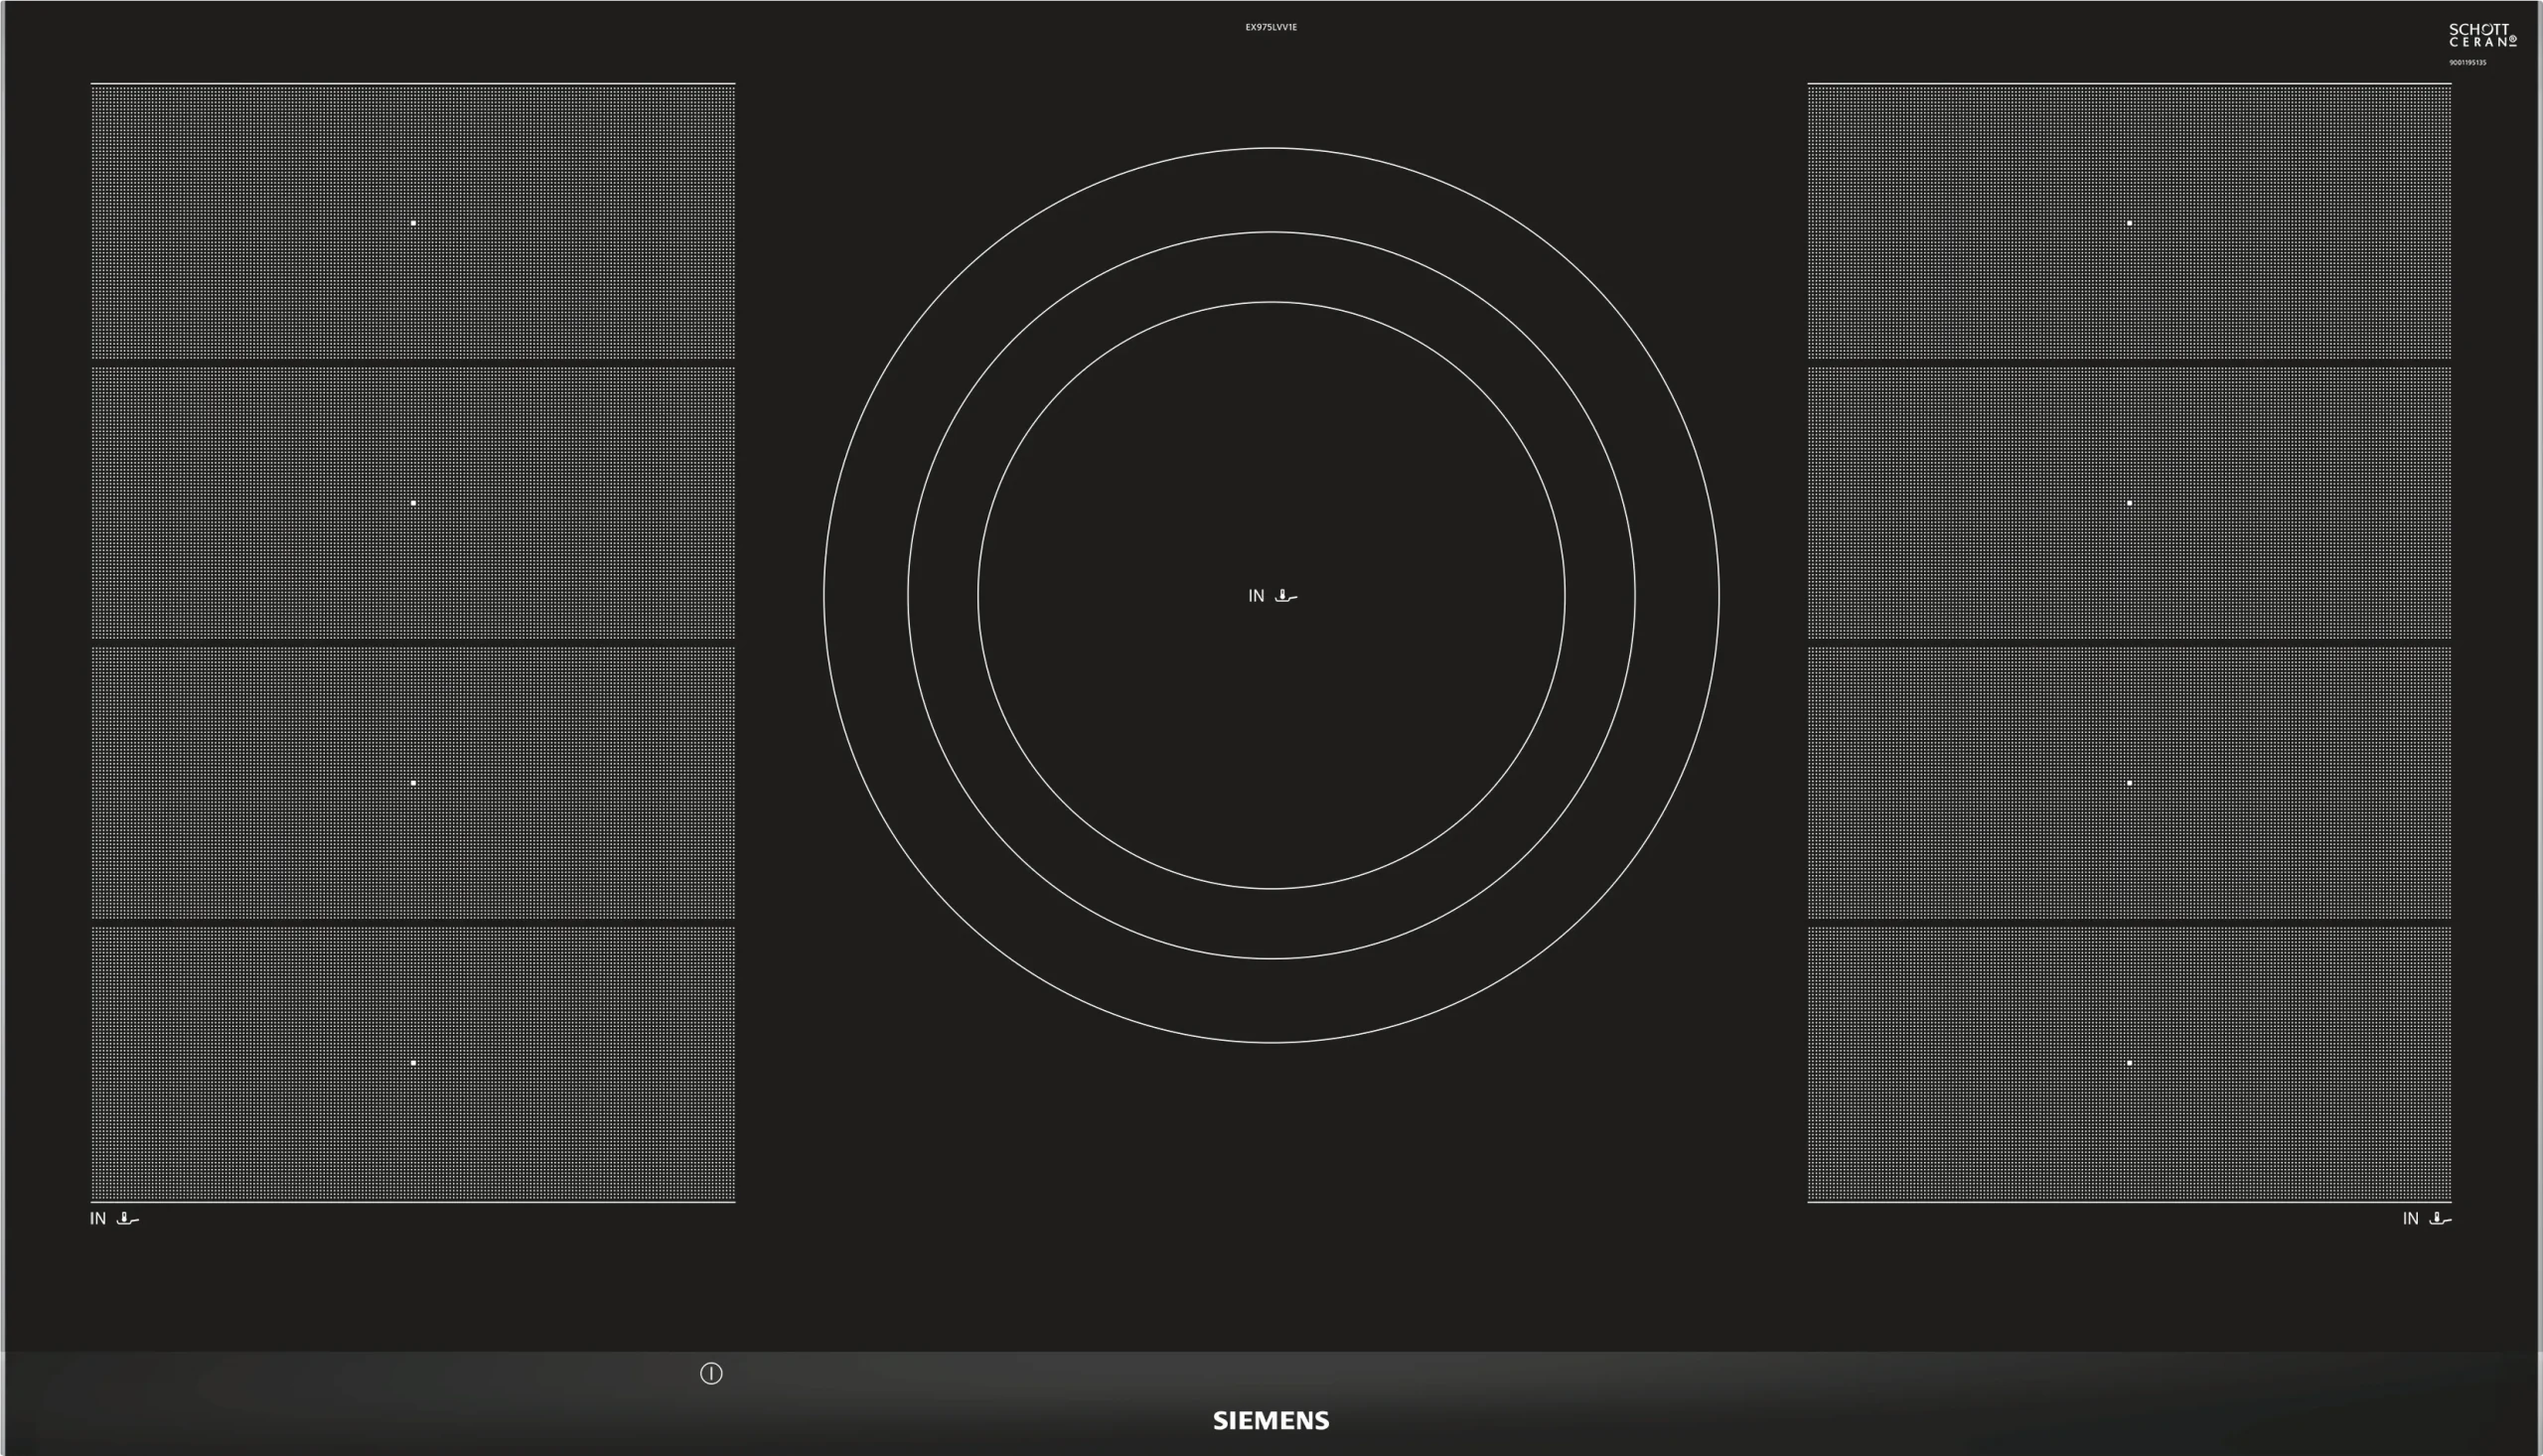Tap the SIEMENS logo
2543x1456 pixels.
(1271, 1421)
